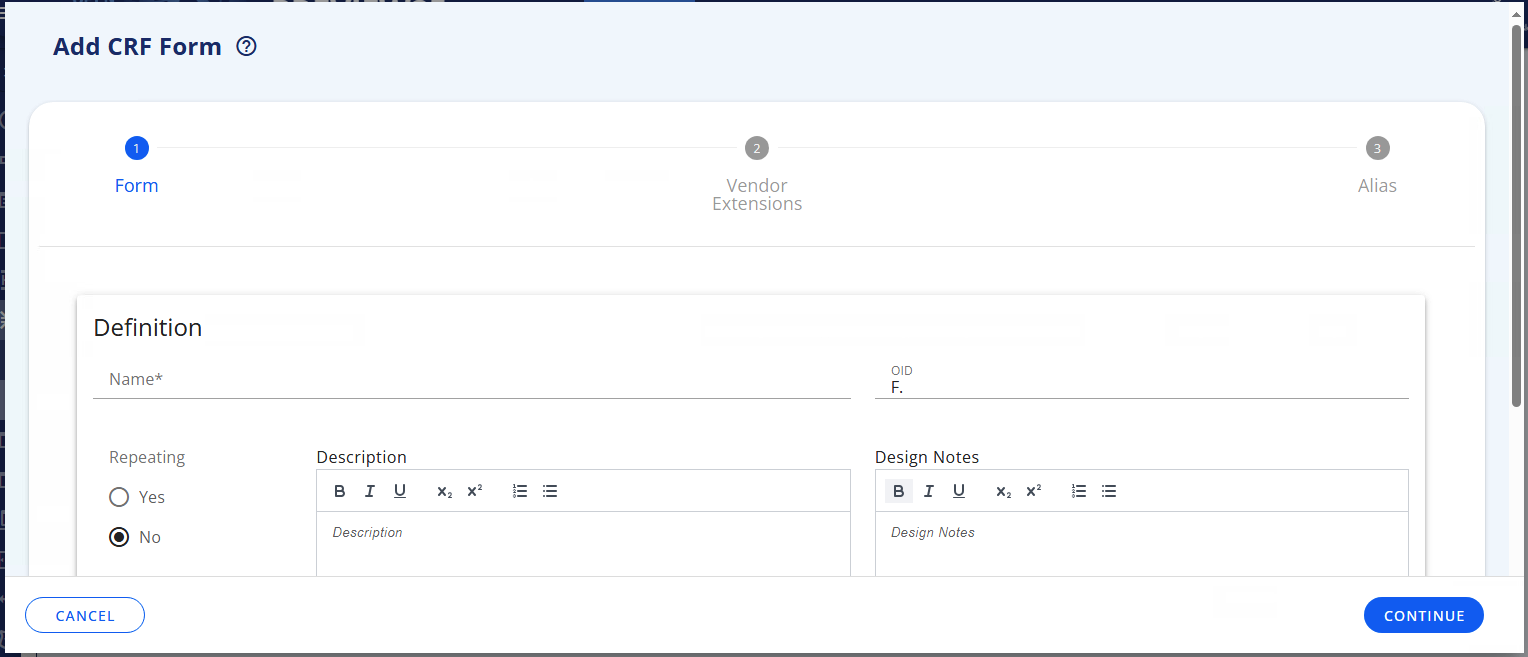Create a bulleted list in the Design Notes editor

coord(1108,490)
